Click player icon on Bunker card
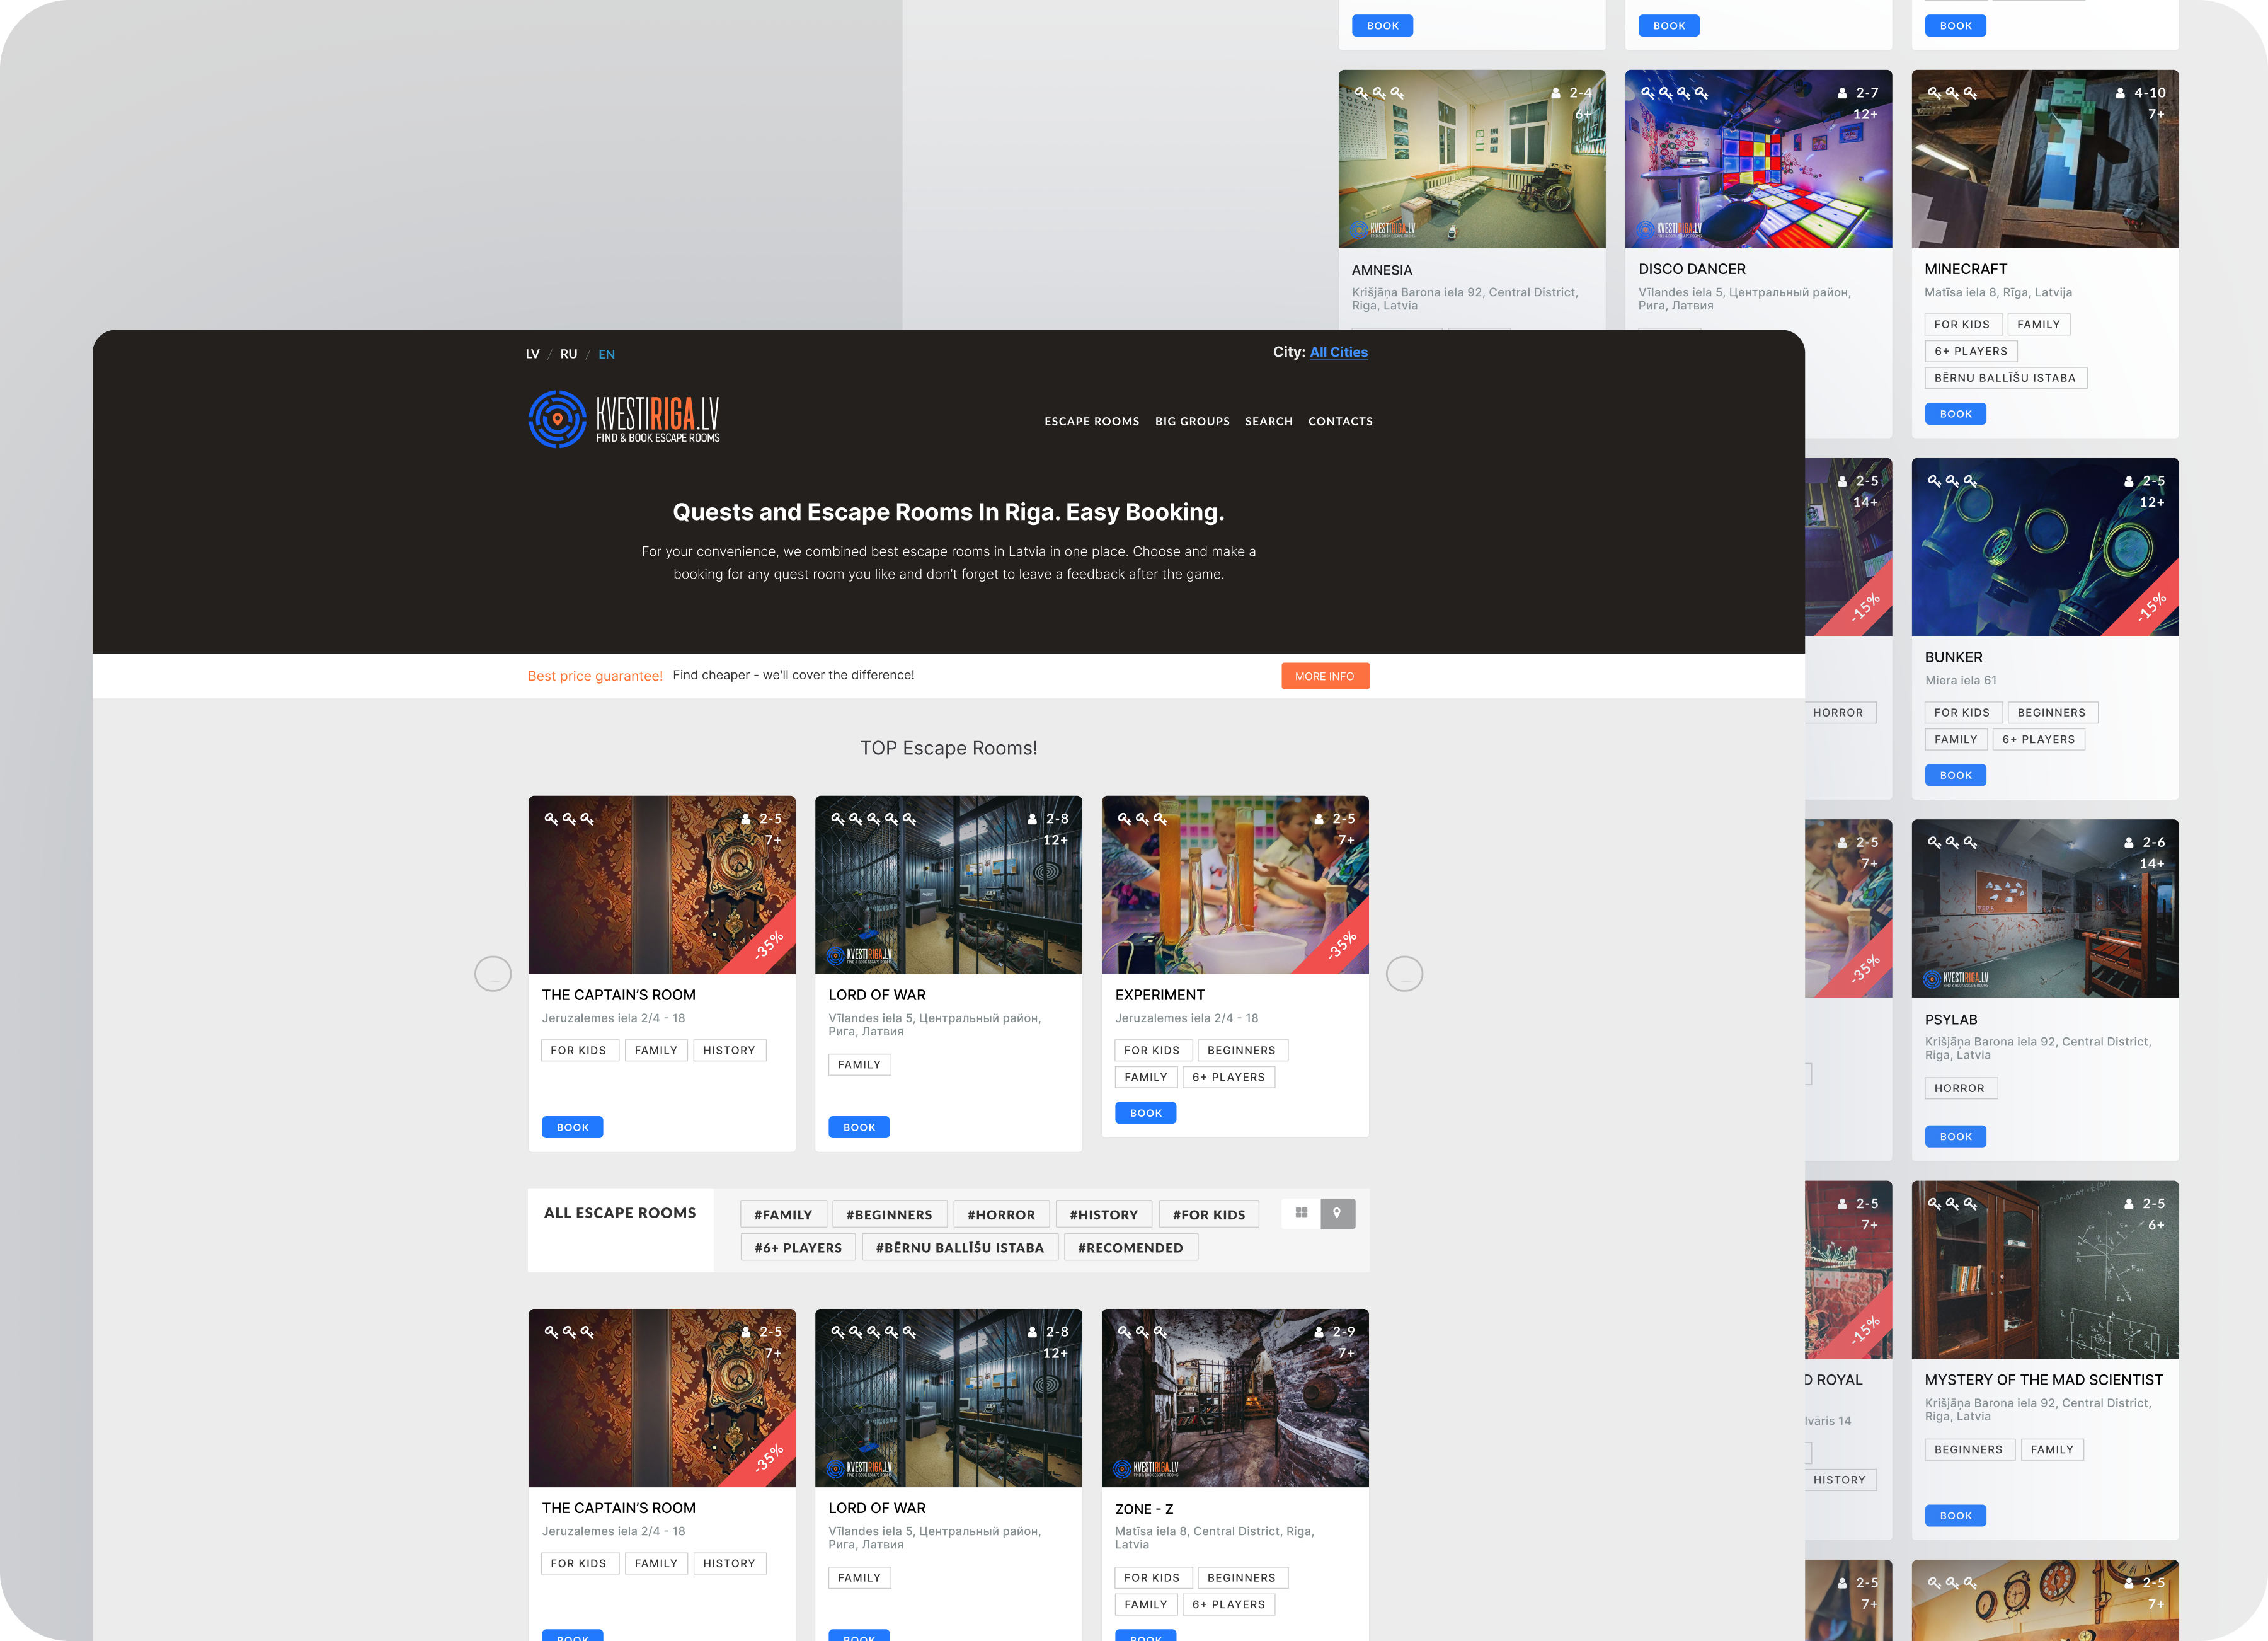 tap(2129, 481)
